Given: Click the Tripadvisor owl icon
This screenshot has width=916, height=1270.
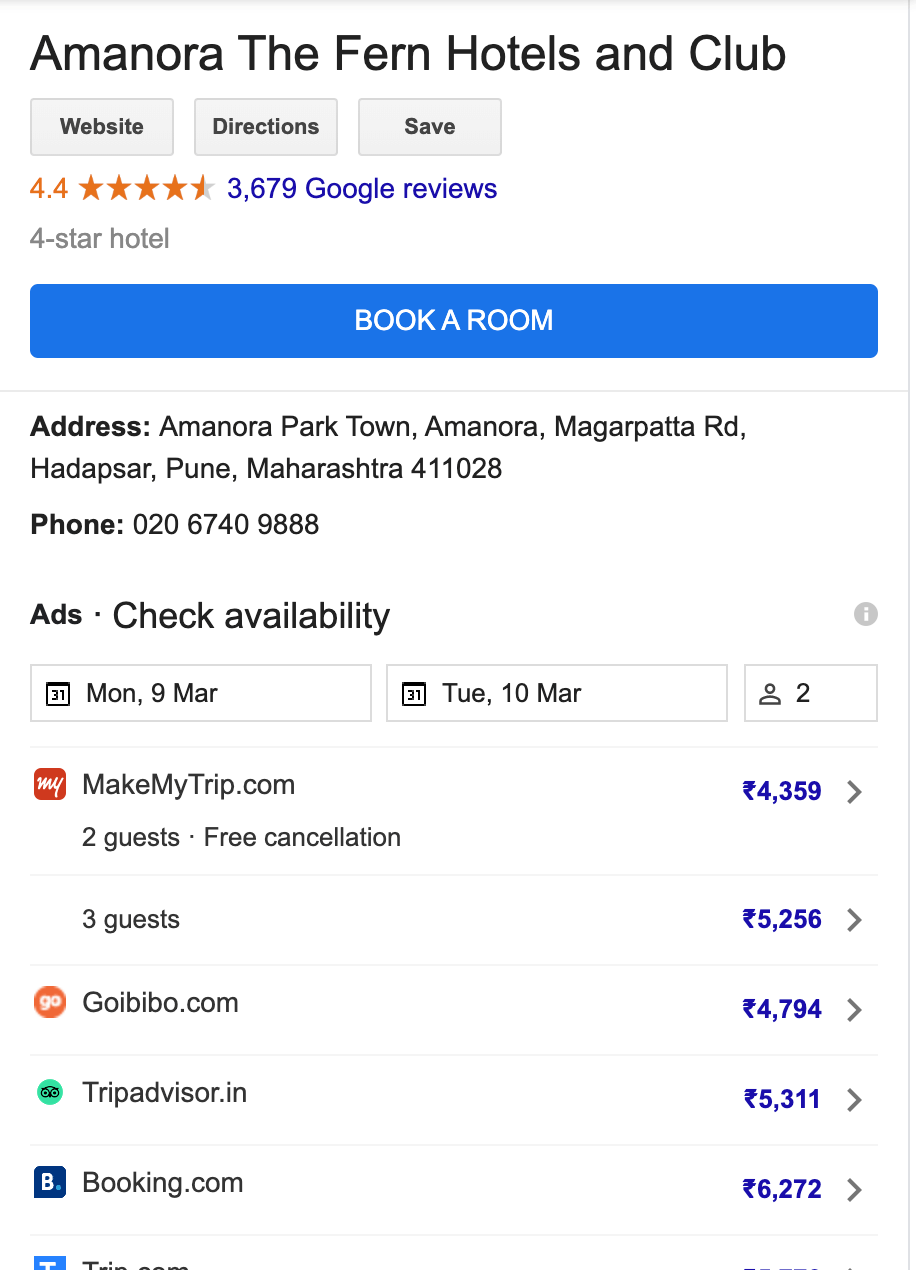Looking at the screenshot, I should pos(50,1092).
